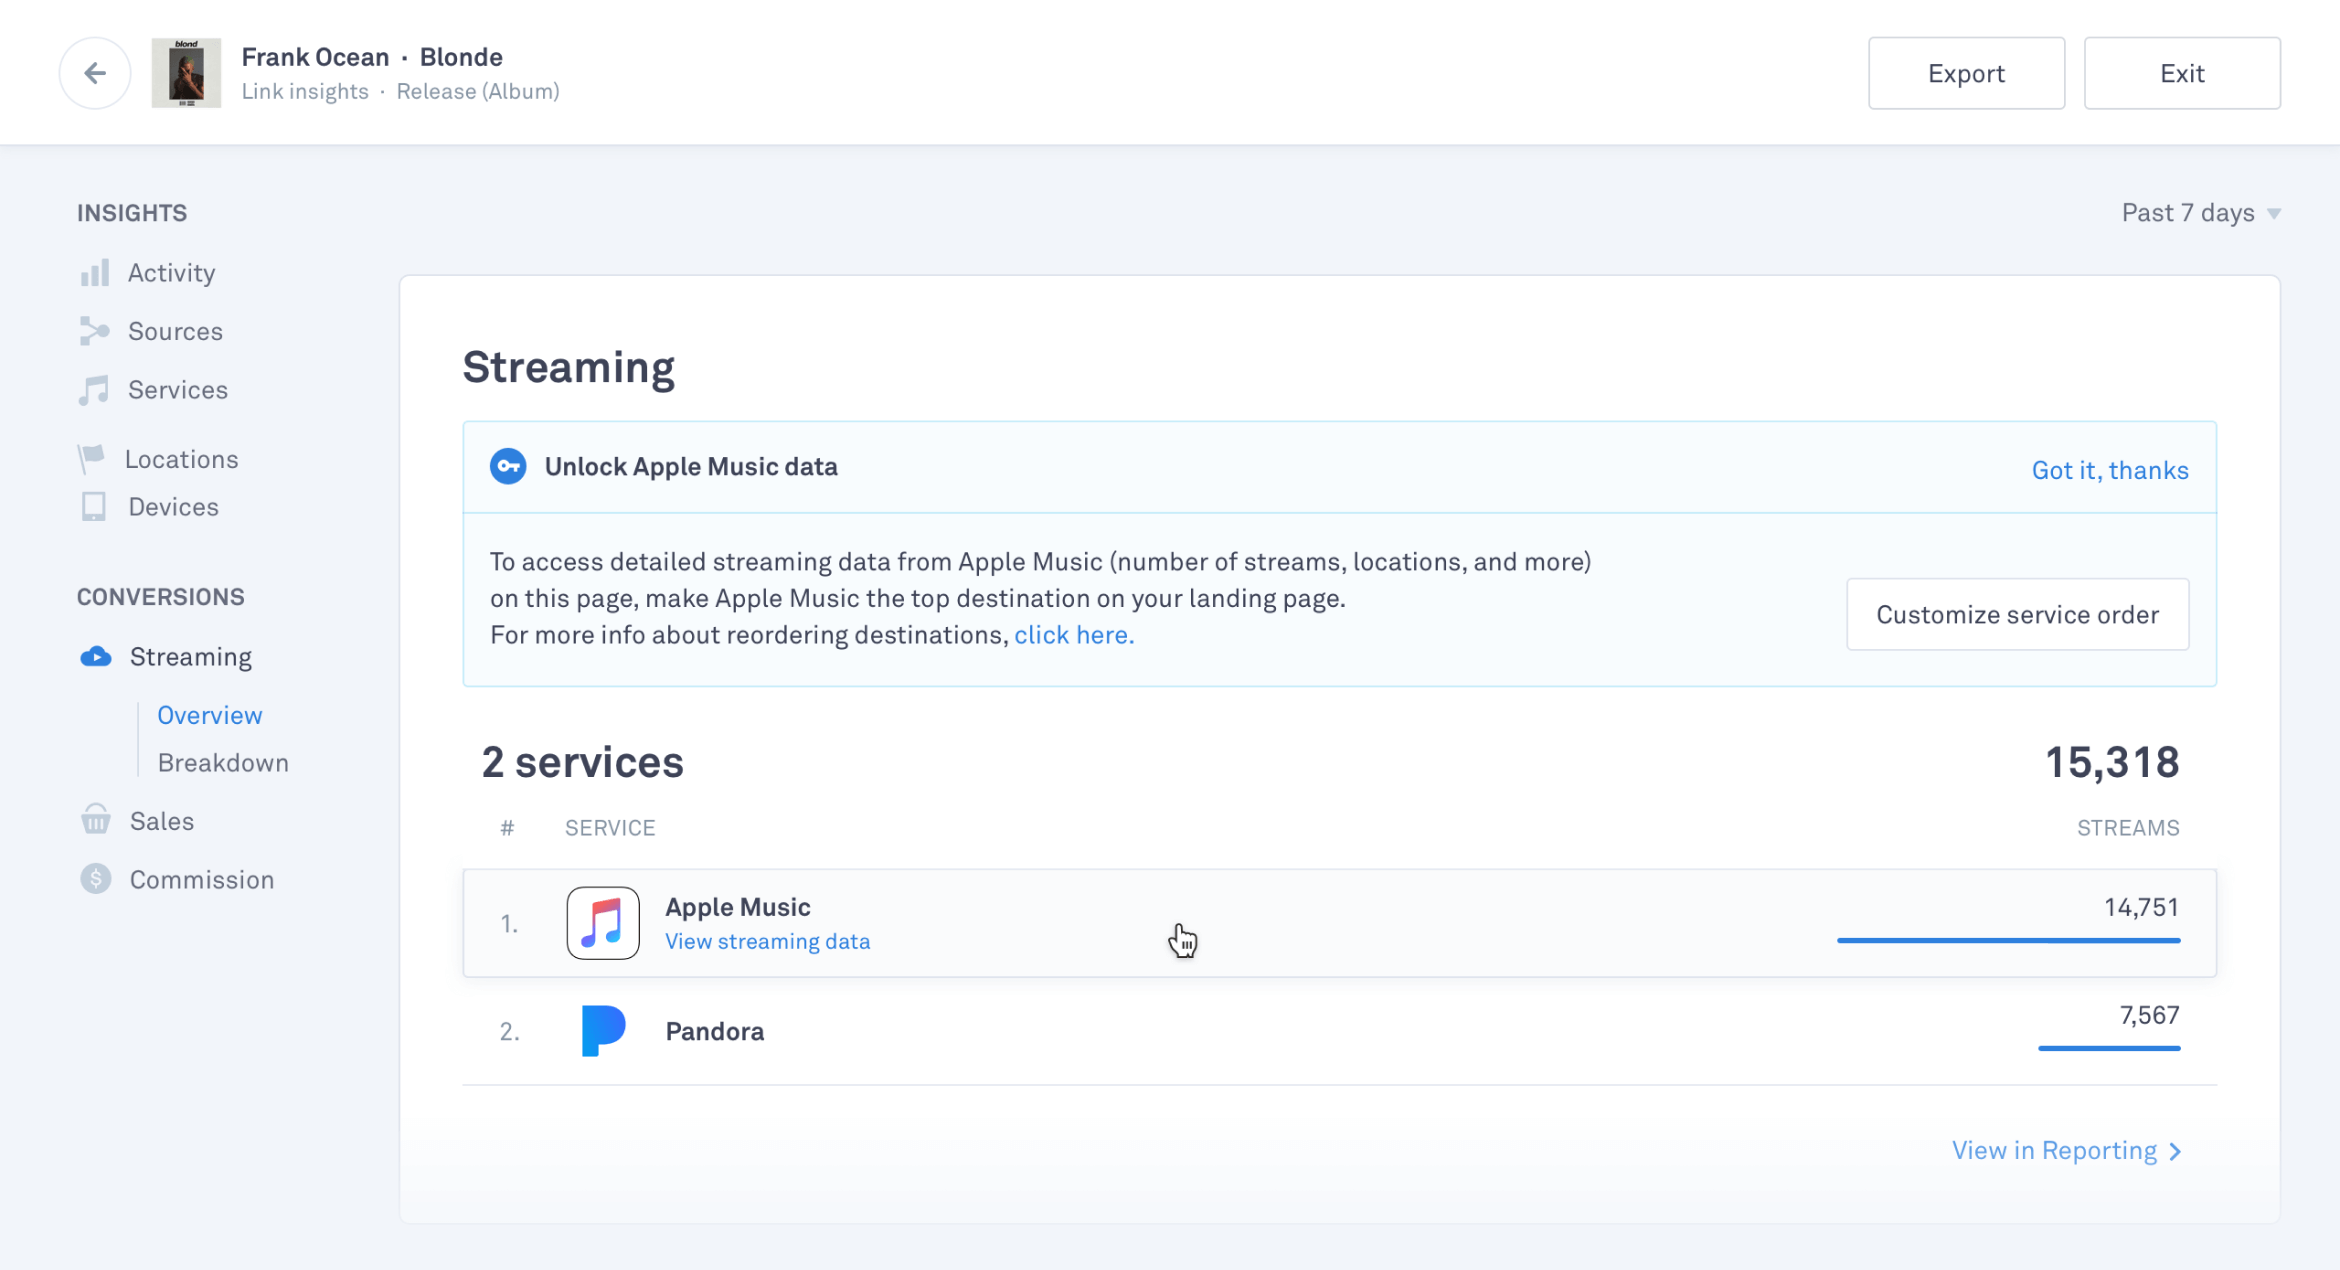Open the Sources insights section
This screenshot has height=1270, width=2340.
[x=175, y=331]
